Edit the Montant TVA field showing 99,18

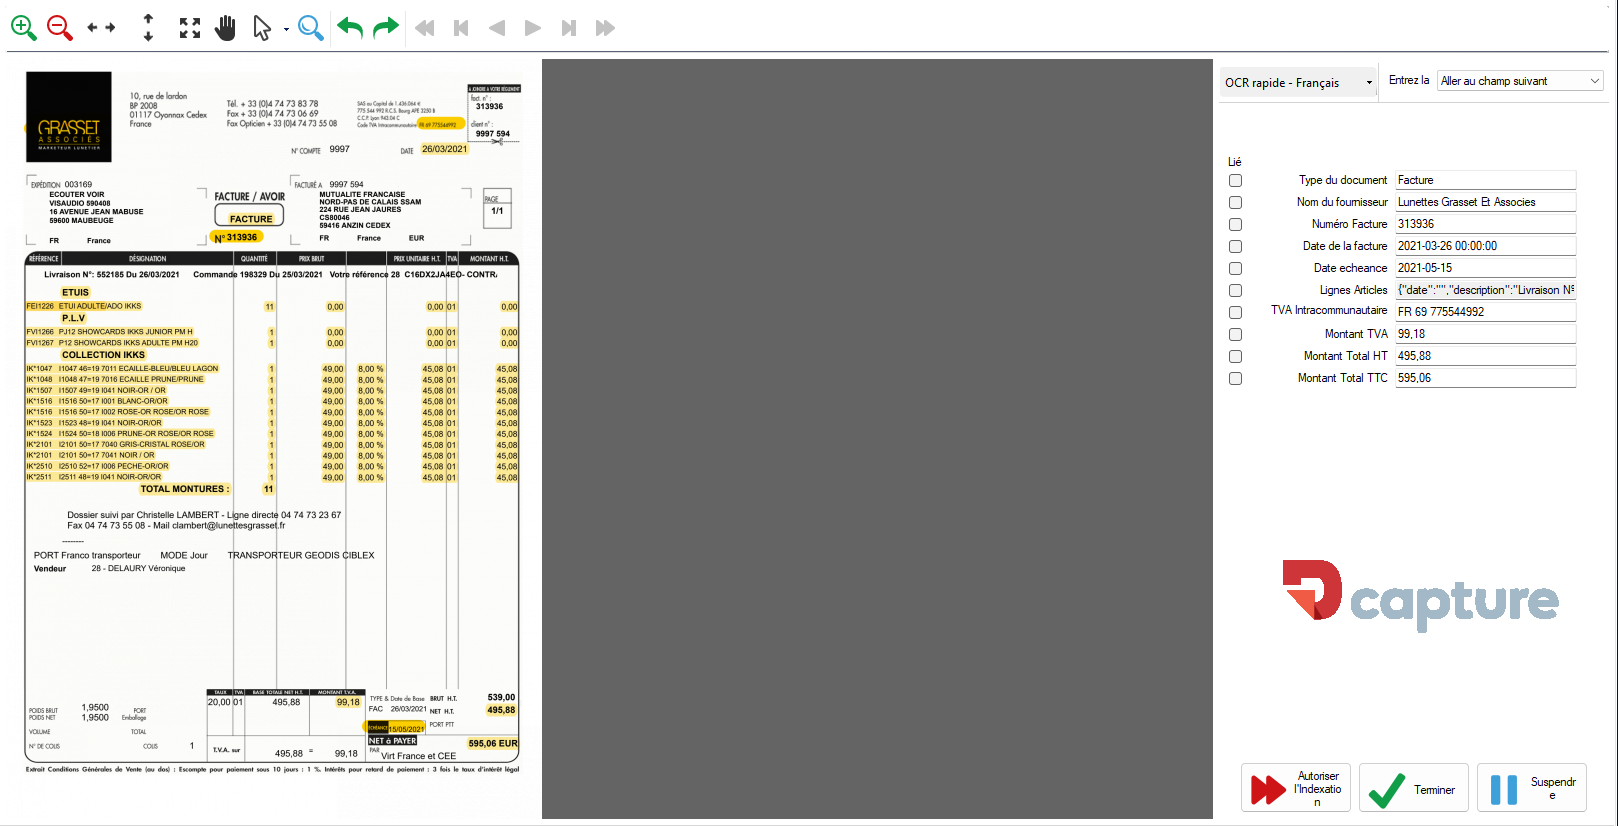1485,334
